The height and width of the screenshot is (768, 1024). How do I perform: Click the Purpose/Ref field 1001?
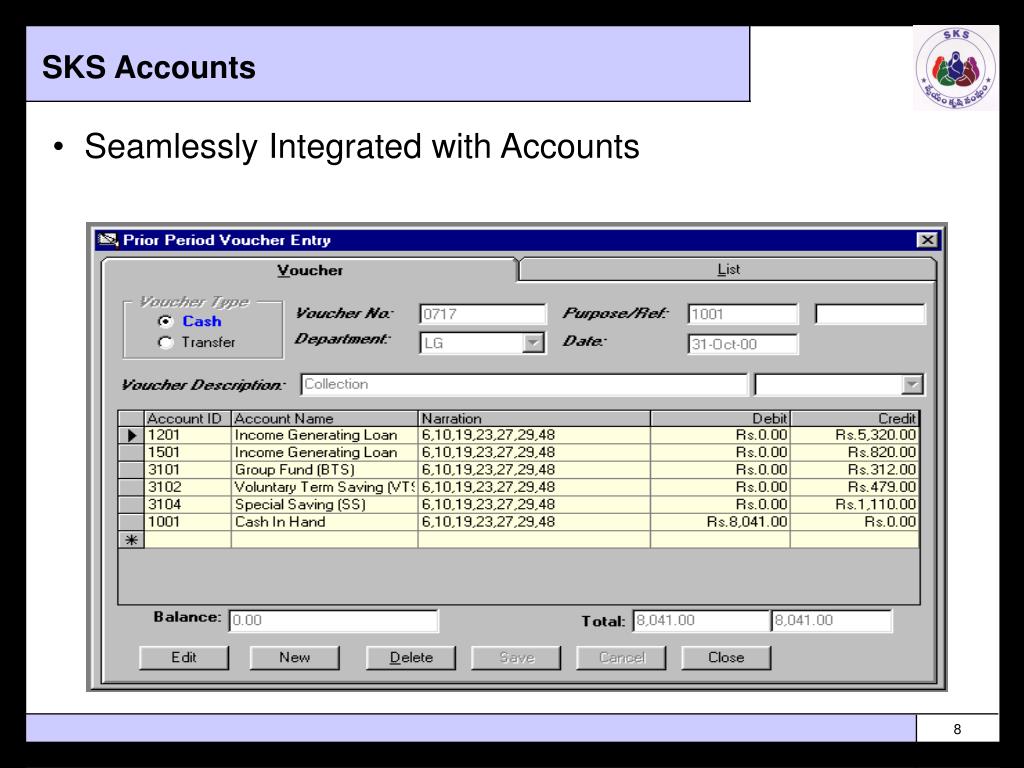click(743, 314)
